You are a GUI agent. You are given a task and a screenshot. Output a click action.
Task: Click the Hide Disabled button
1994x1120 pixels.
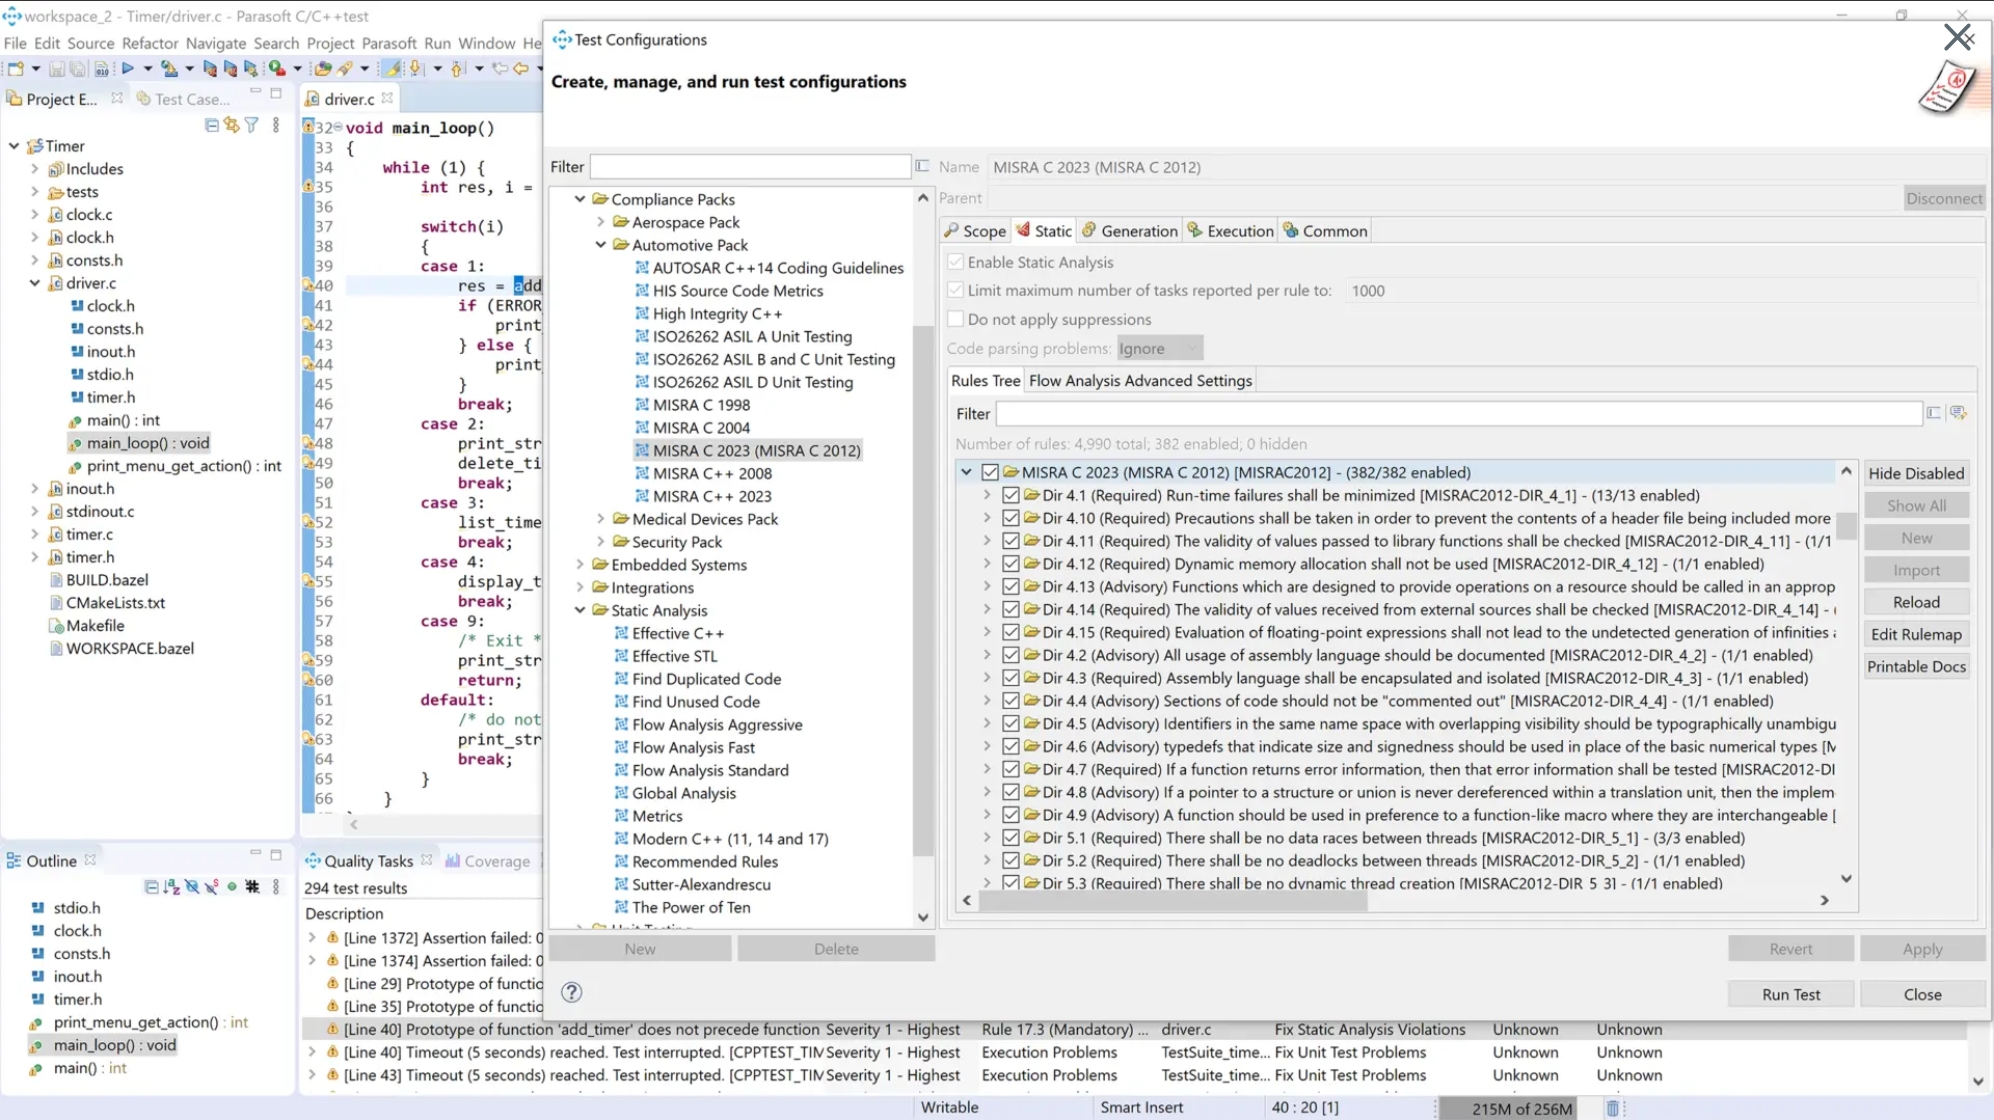(x=1916, y=473)
